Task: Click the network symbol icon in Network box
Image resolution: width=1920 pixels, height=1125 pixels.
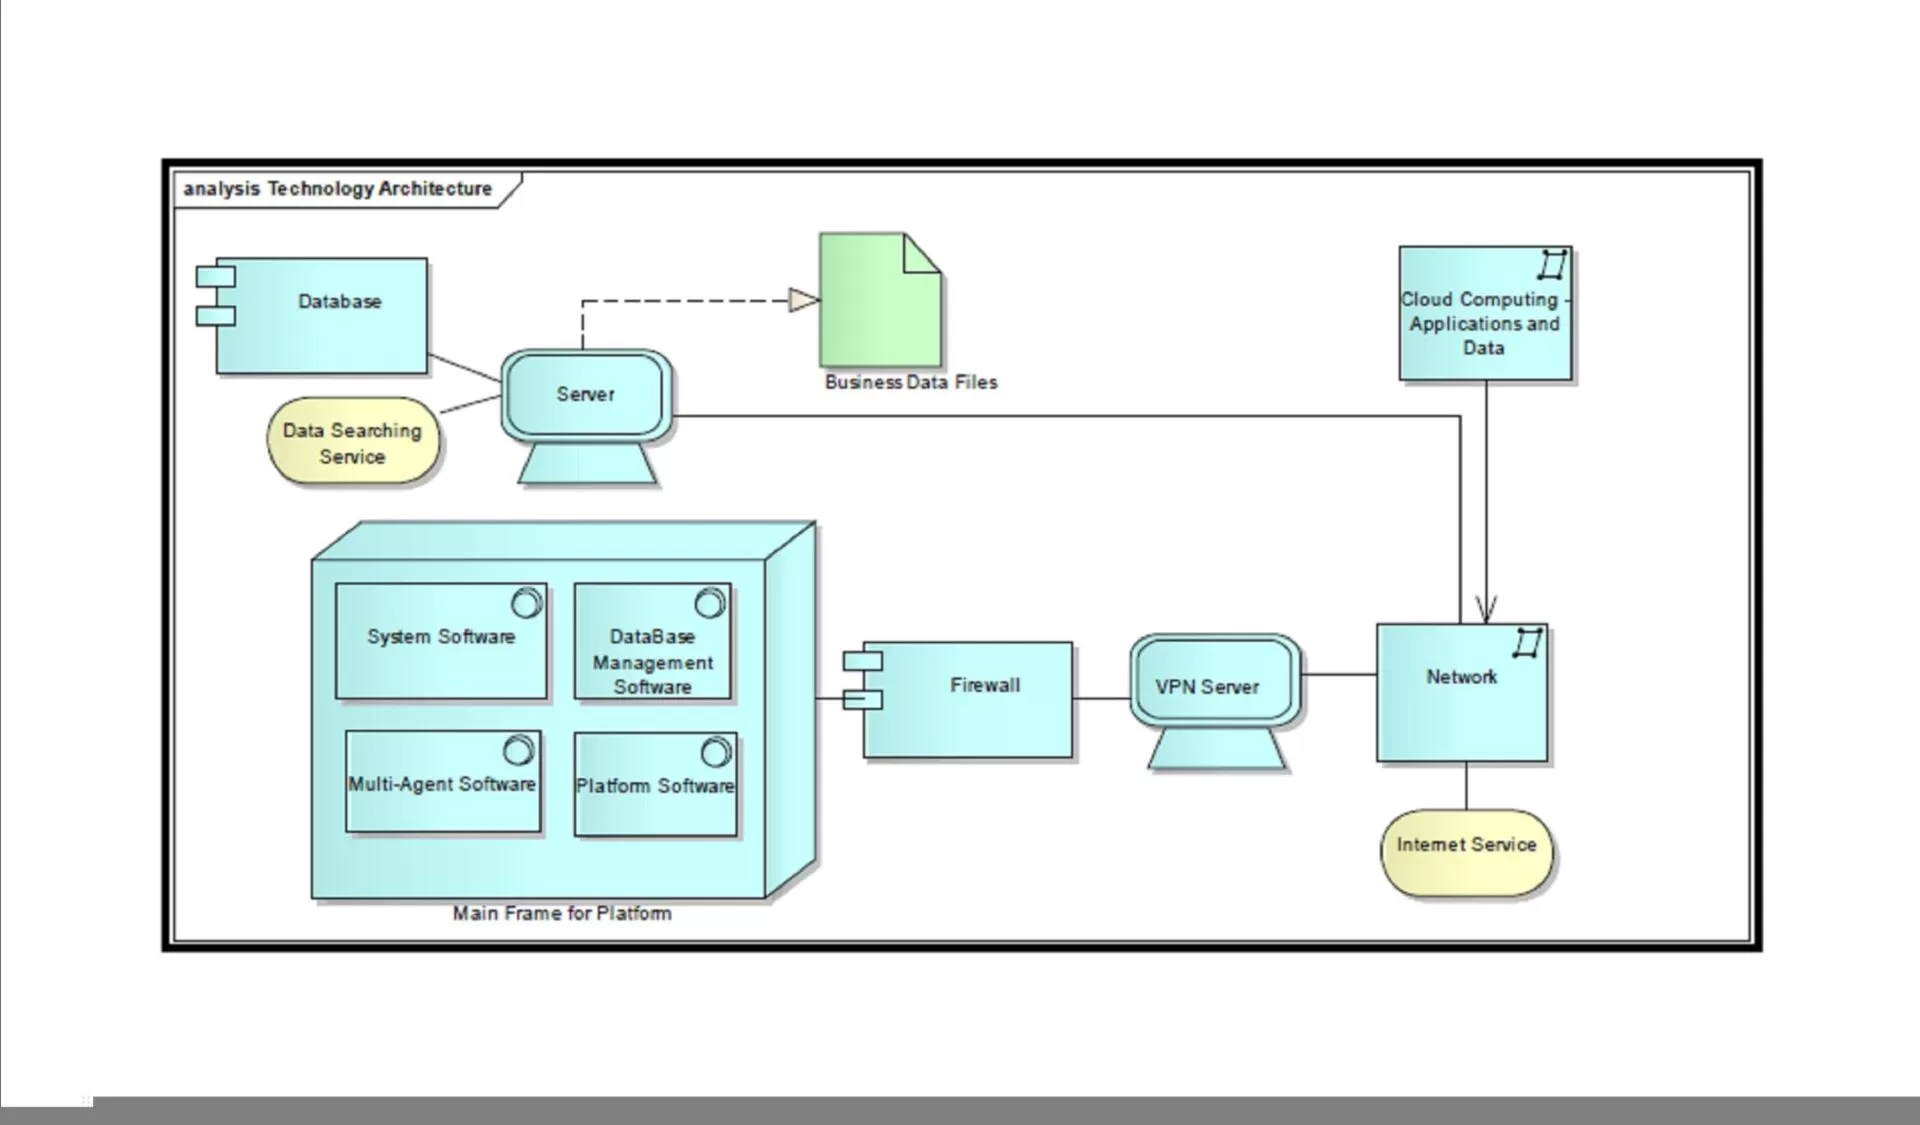Action: (x=1527, y=643)
